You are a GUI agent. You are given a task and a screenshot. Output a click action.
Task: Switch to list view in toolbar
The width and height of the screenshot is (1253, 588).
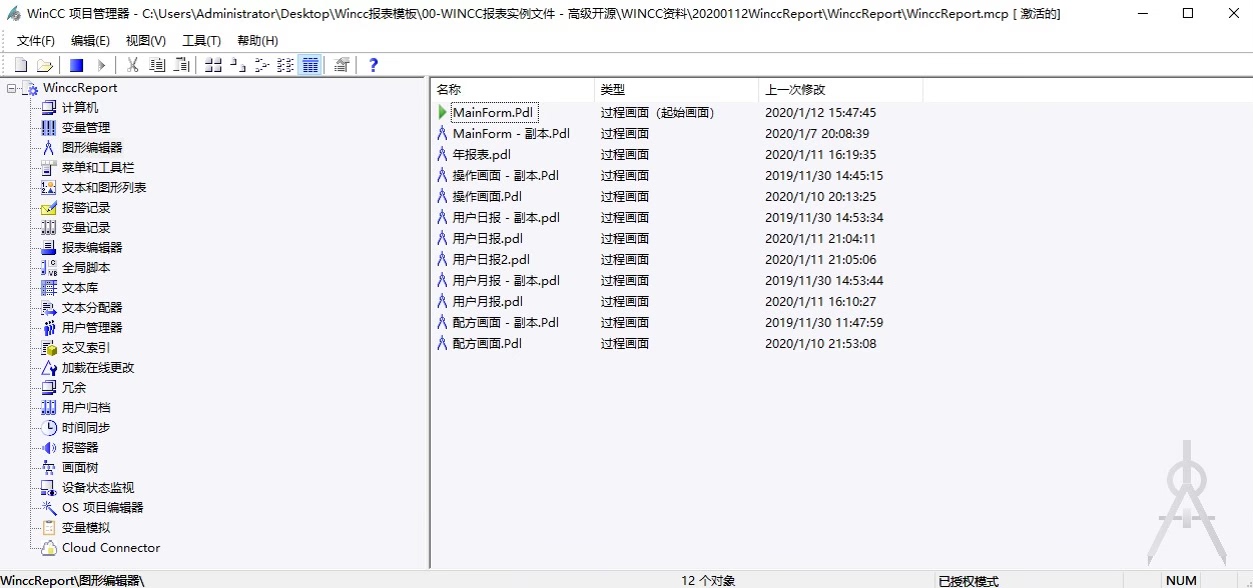click(x=262, y=65)
